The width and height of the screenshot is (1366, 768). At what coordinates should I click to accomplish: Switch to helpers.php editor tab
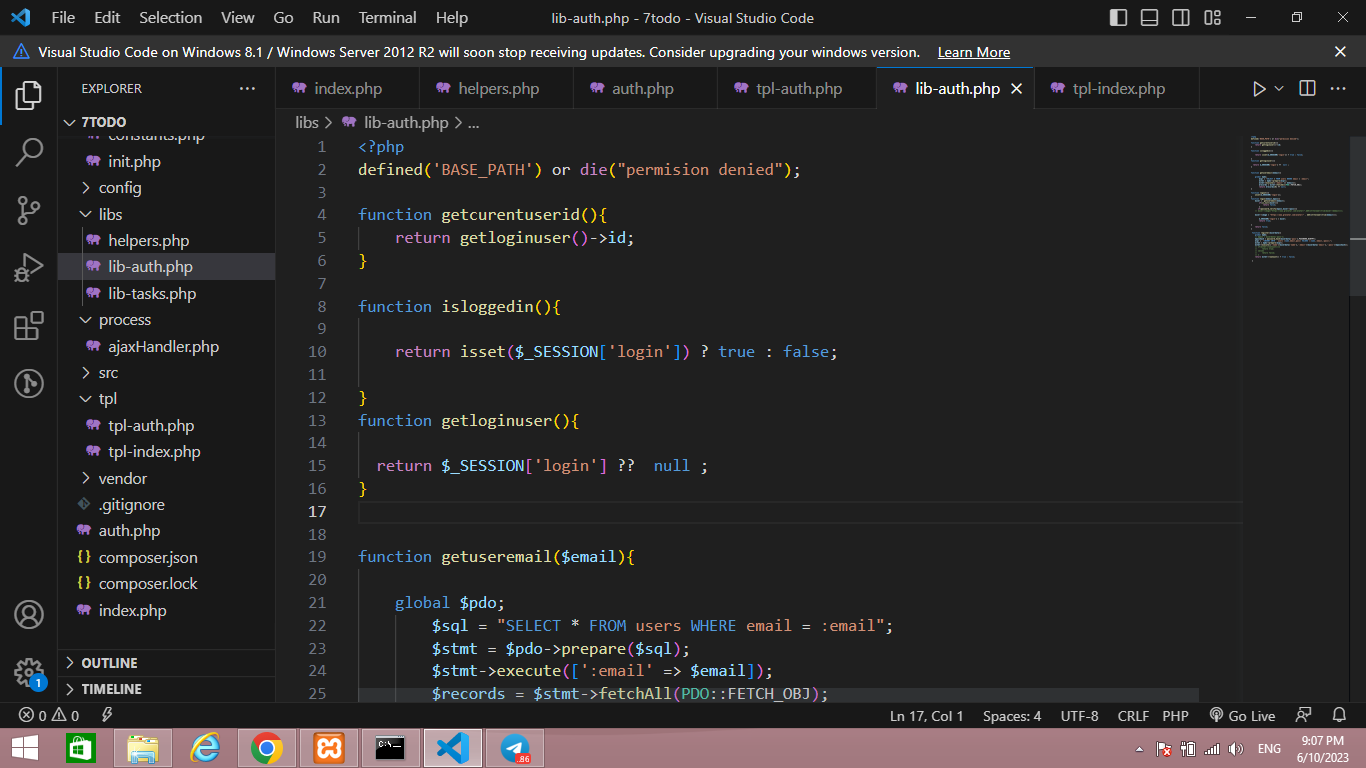498,89
